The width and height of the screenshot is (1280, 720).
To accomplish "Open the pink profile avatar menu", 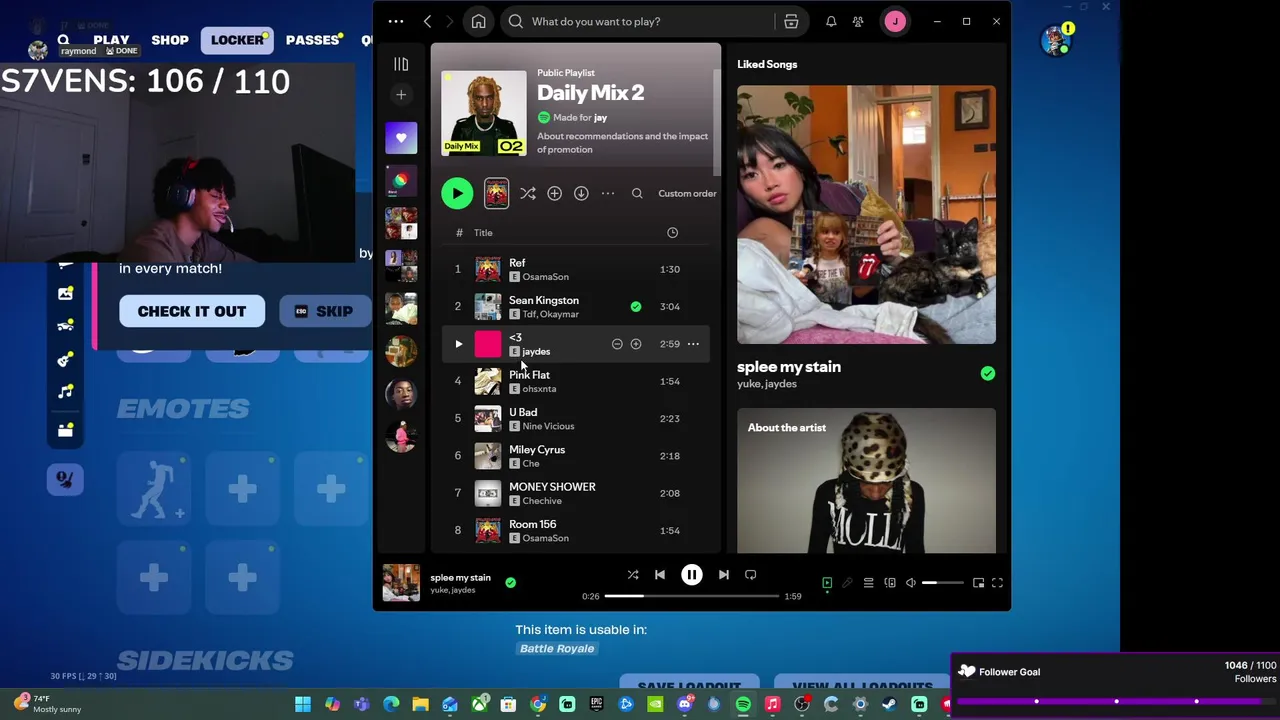I will coord(895,21).
